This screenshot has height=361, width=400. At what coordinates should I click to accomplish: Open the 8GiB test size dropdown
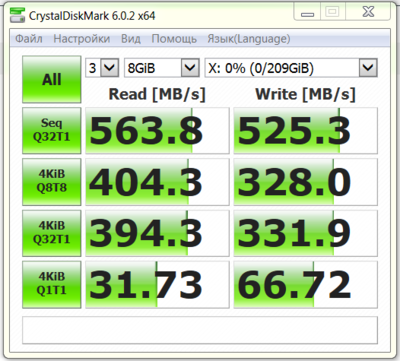coord(162,68)
